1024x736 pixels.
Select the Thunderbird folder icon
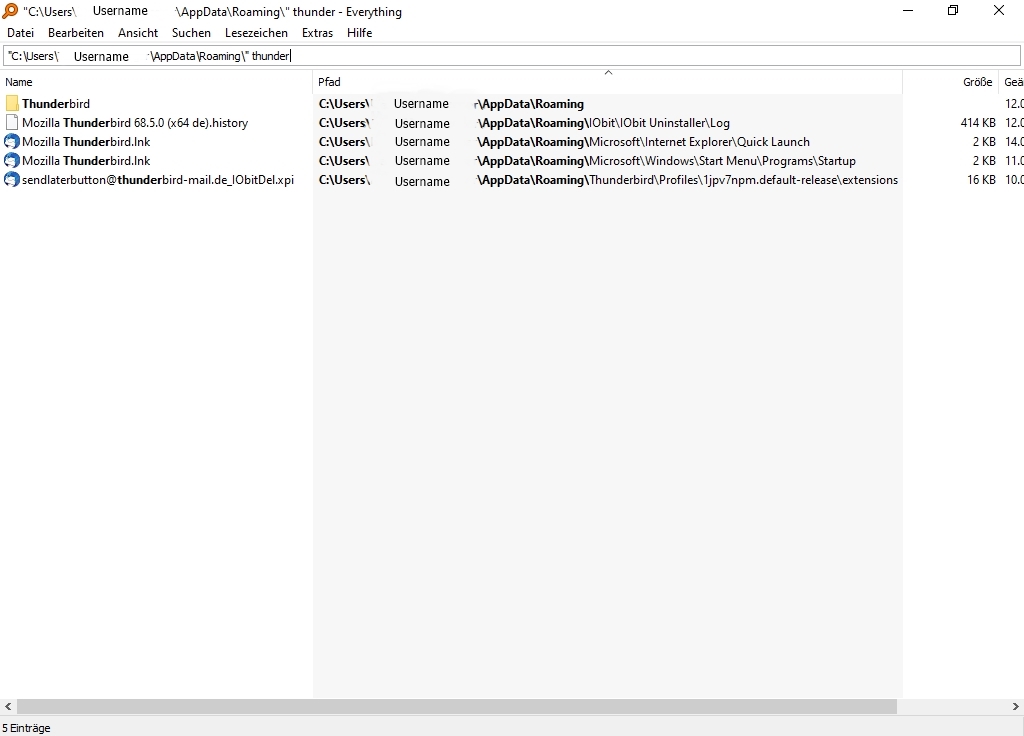pos(12,103)
